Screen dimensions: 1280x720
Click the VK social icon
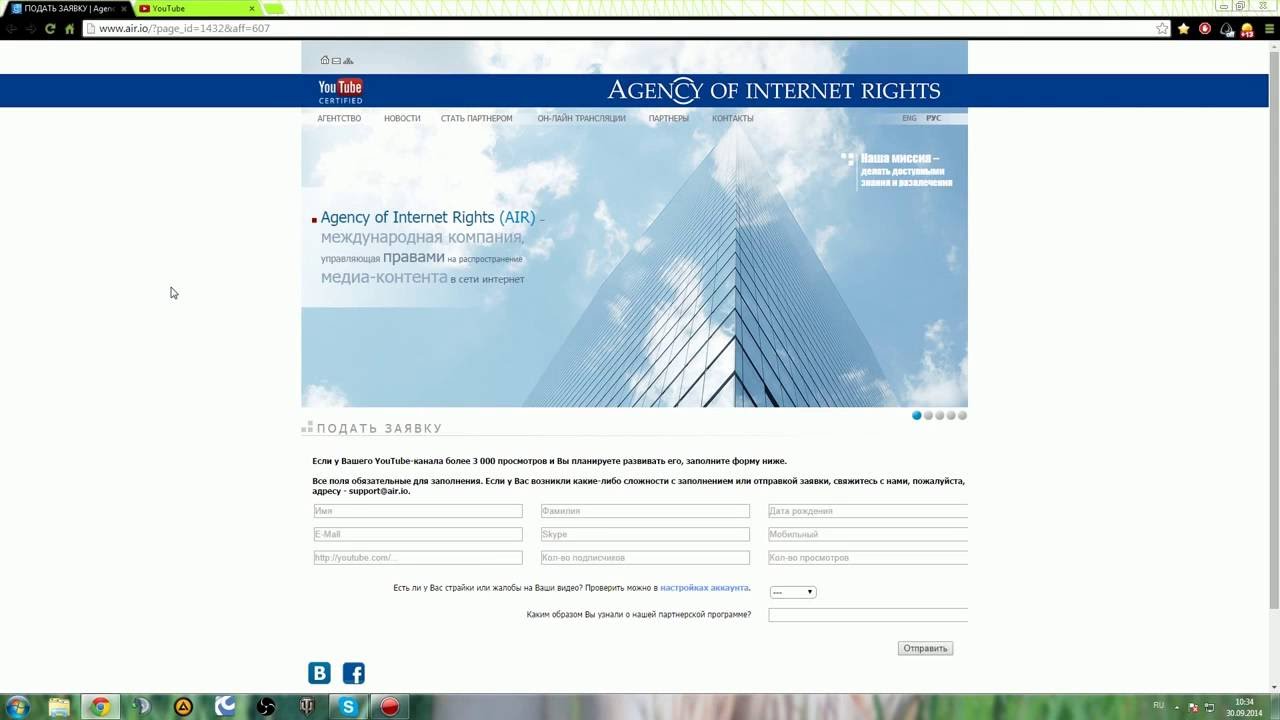319,673
